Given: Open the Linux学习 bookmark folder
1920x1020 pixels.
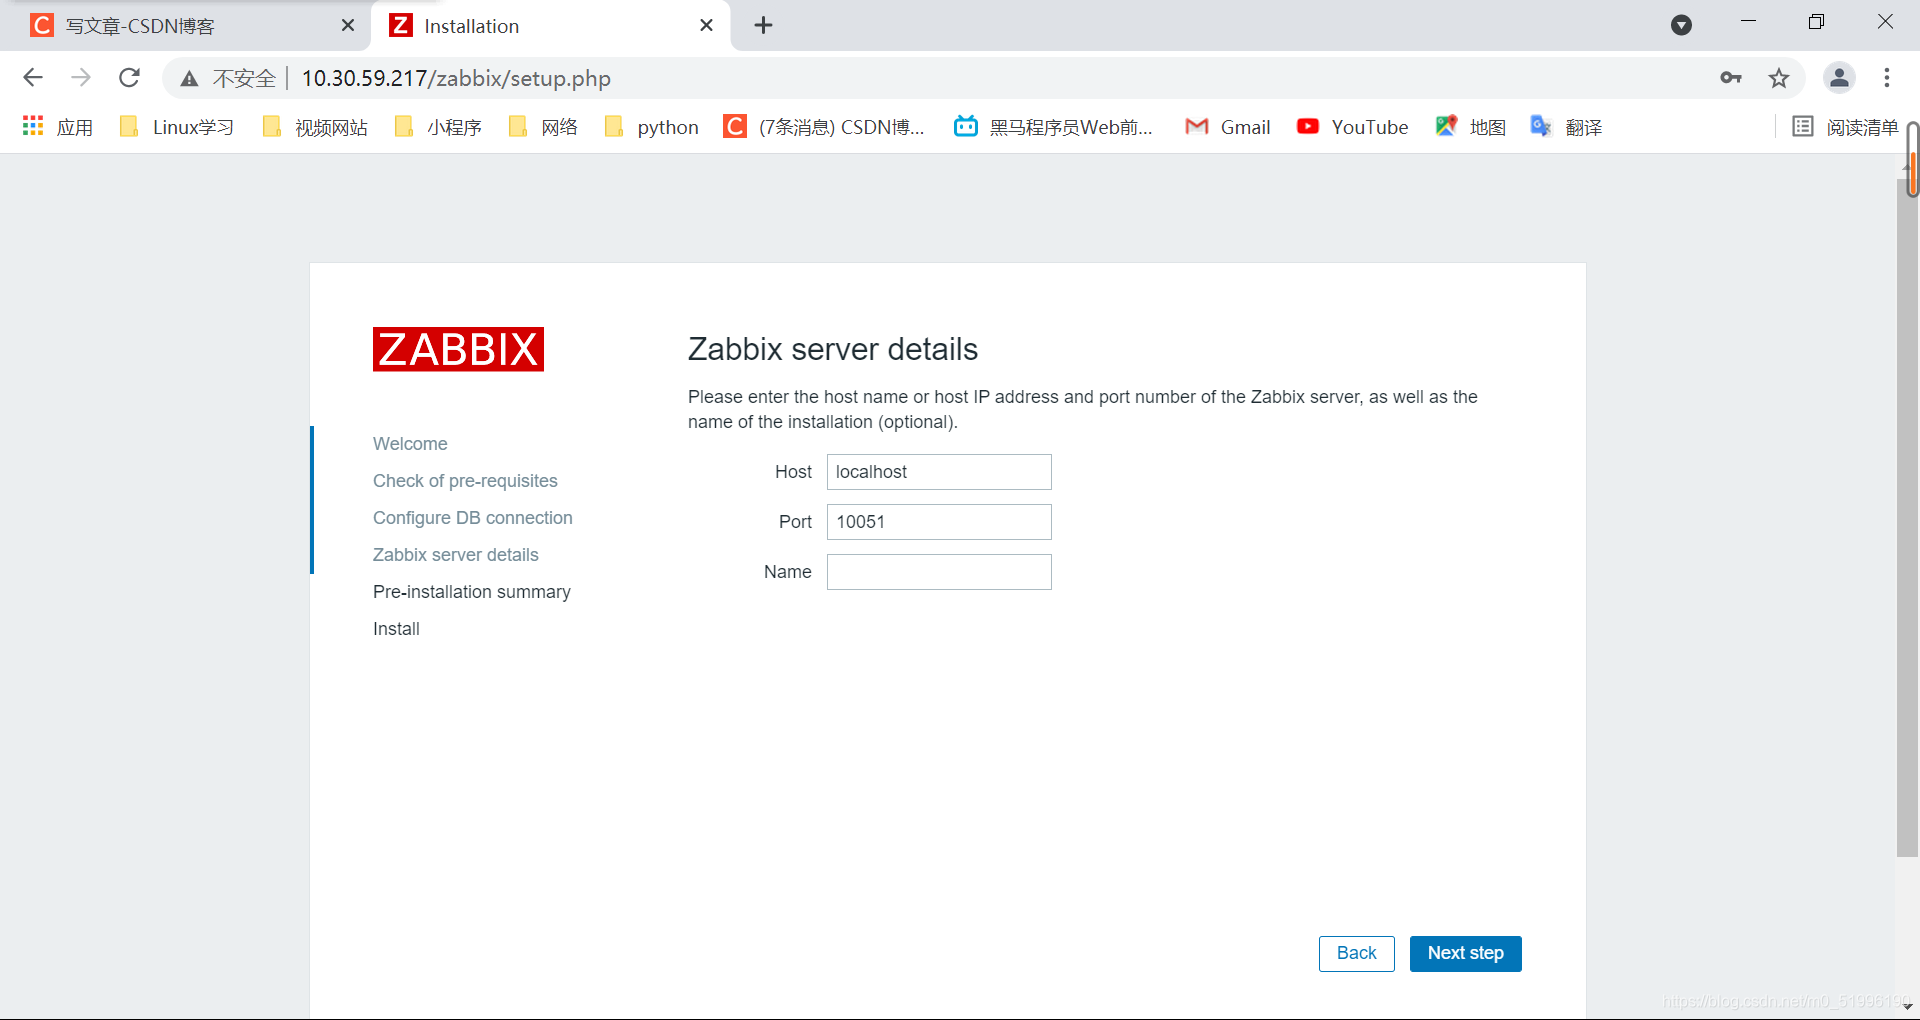Looking at the screenshot, I should tap(177, 127).
